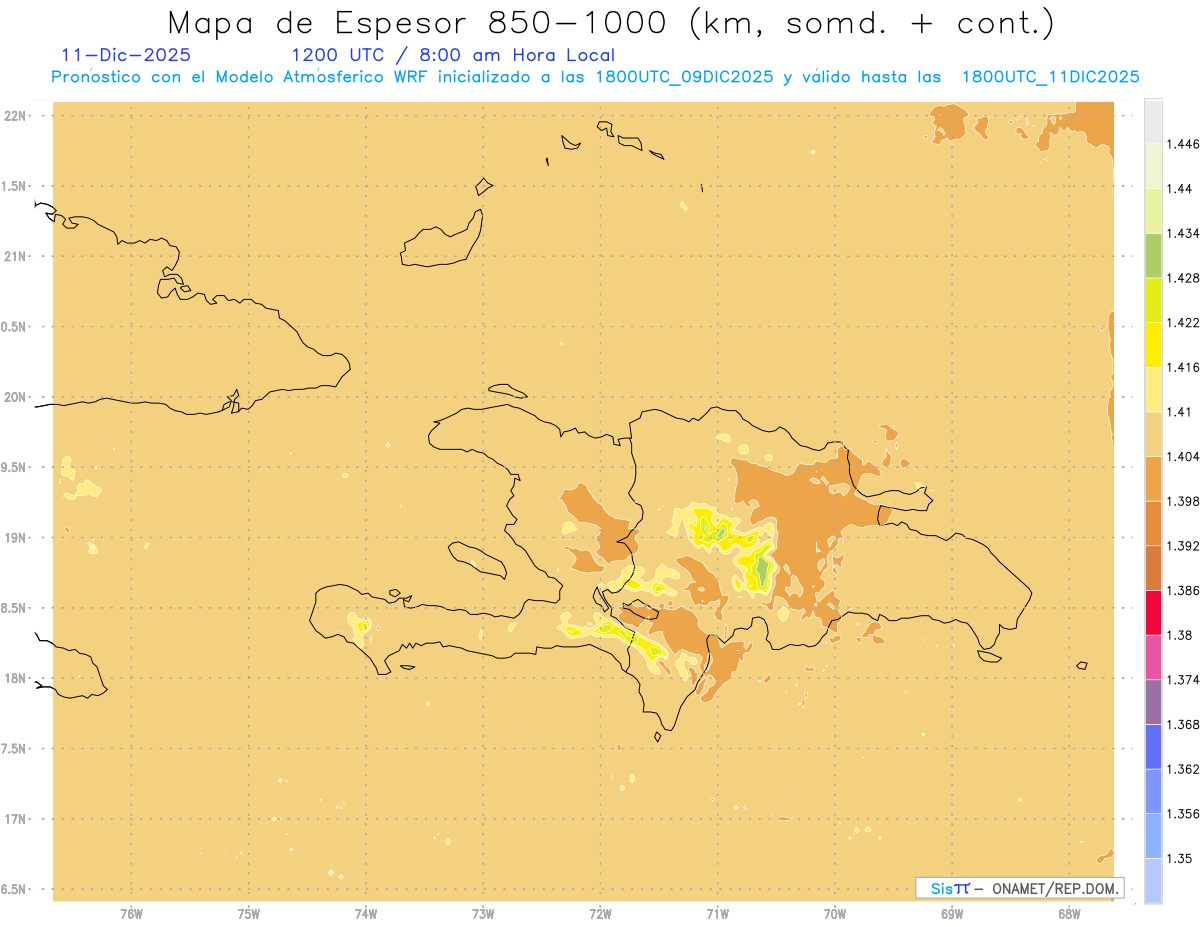Click the "75W" longitude axis label

(248, 912)
